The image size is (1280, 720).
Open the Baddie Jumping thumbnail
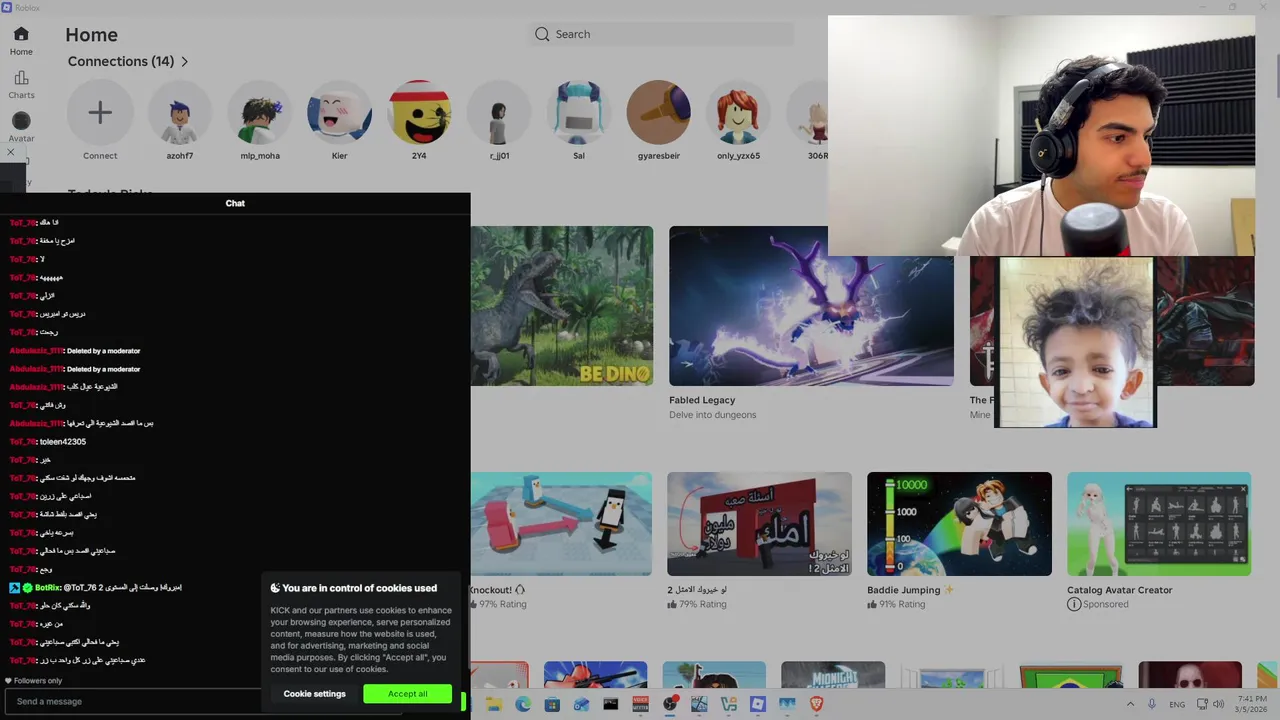pyautogui.click(x=959, y=524)
